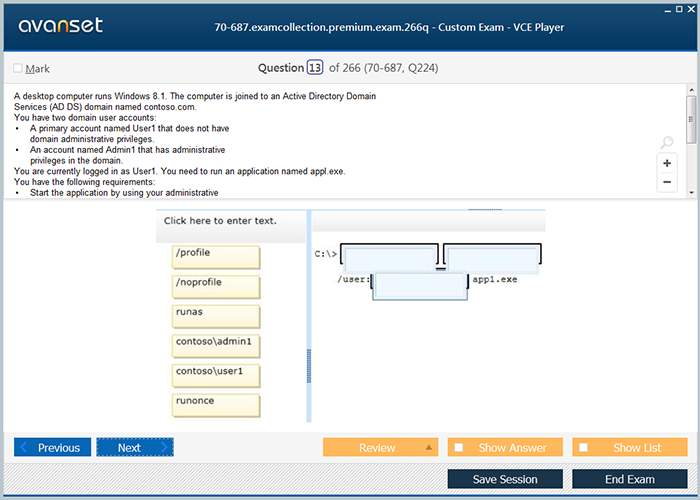The image size is (700, 500).
Task: Select the /profile answer tile
Action: coord(216,257)
